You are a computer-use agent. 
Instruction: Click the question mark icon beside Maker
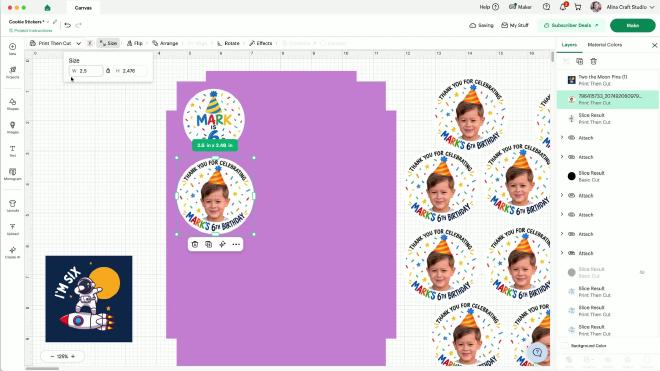click(546, 7)
